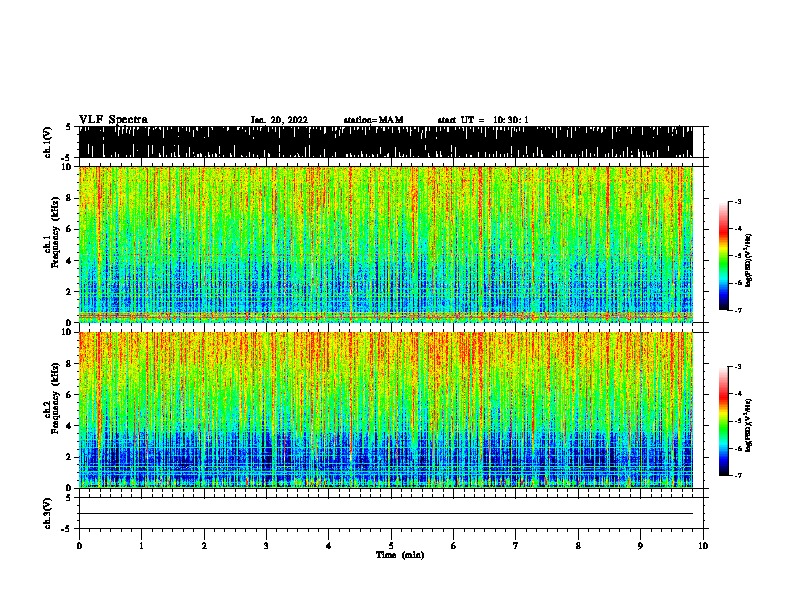Viewport: 792px width, 612px height.
Task: Click the "5" tick on ch.1(V) axis
Action: click(69, 127)
